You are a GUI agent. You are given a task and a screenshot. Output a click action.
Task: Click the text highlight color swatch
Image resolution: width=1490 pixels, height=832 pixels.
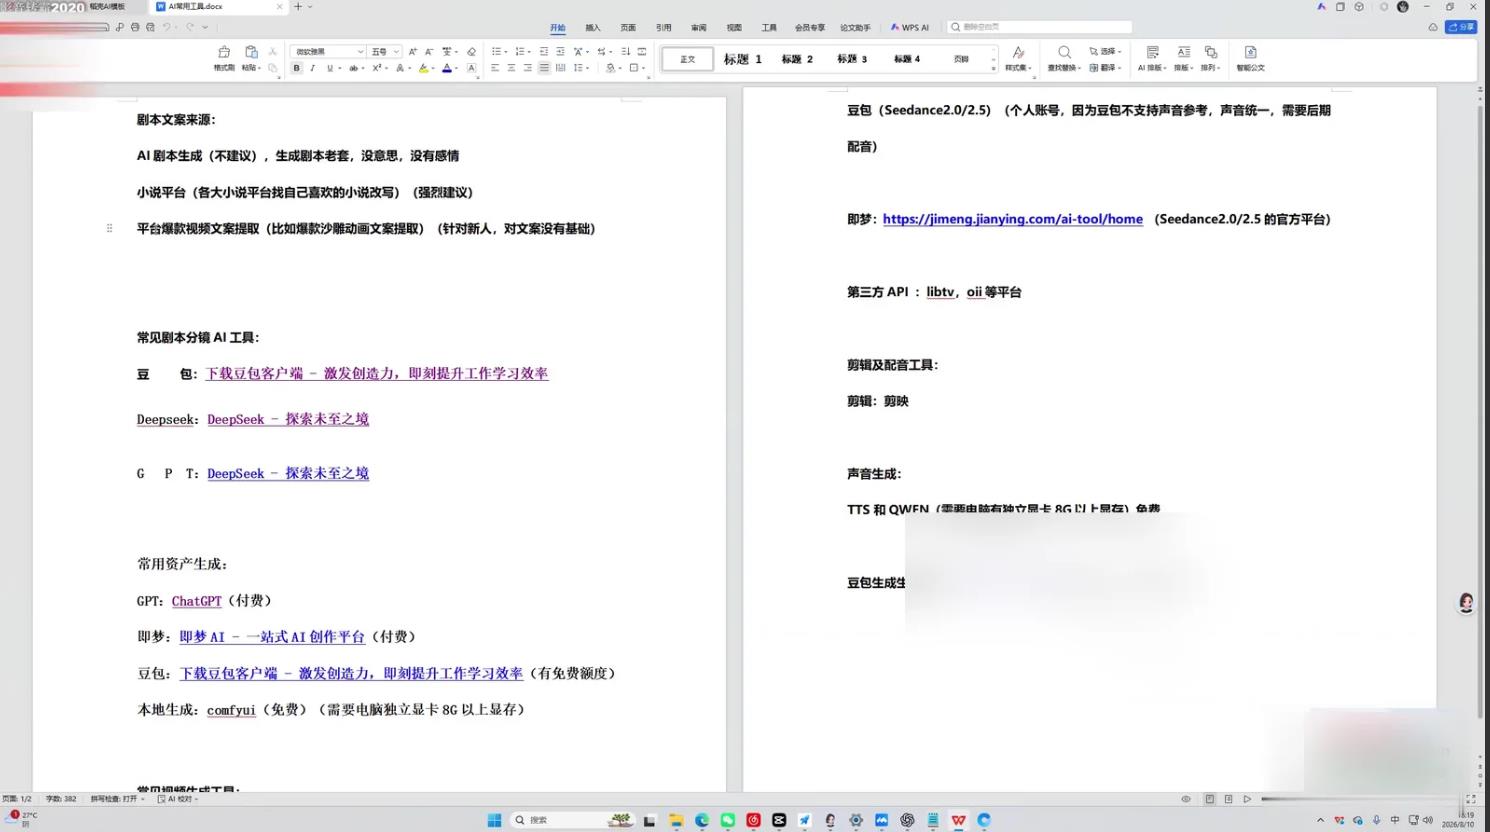pos(423,68)
